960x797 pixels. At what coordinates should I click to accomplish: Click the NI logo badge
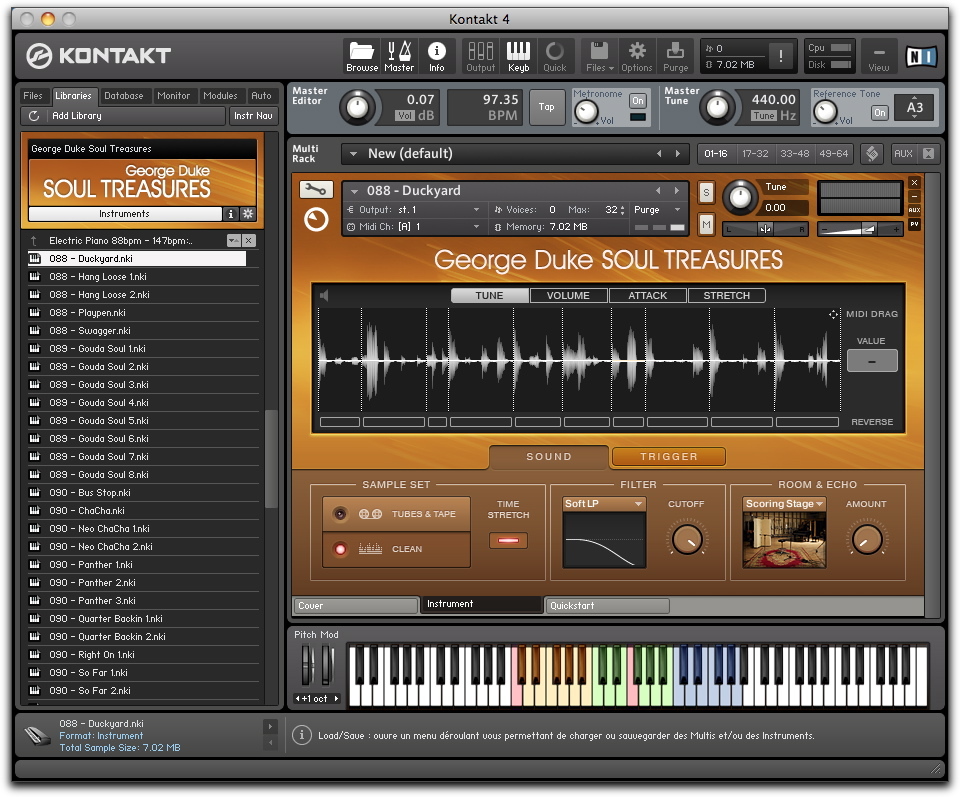pyautogui.click(x=921, y=57)
